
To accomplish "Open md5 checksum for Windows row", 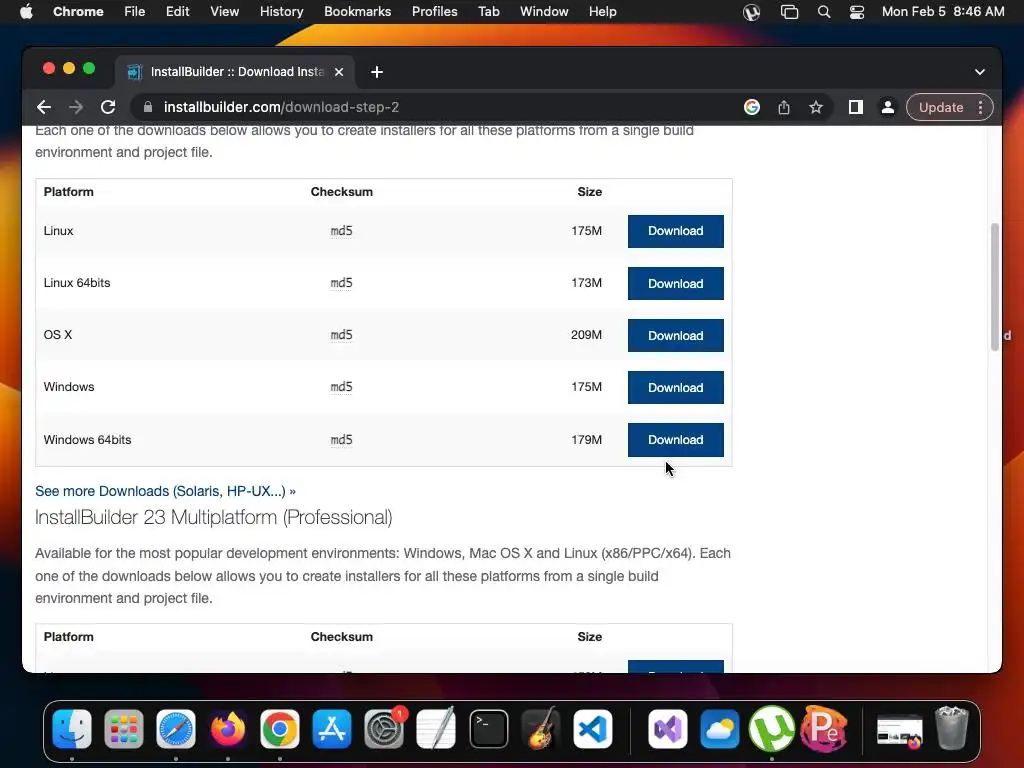I will pos(342,387).
